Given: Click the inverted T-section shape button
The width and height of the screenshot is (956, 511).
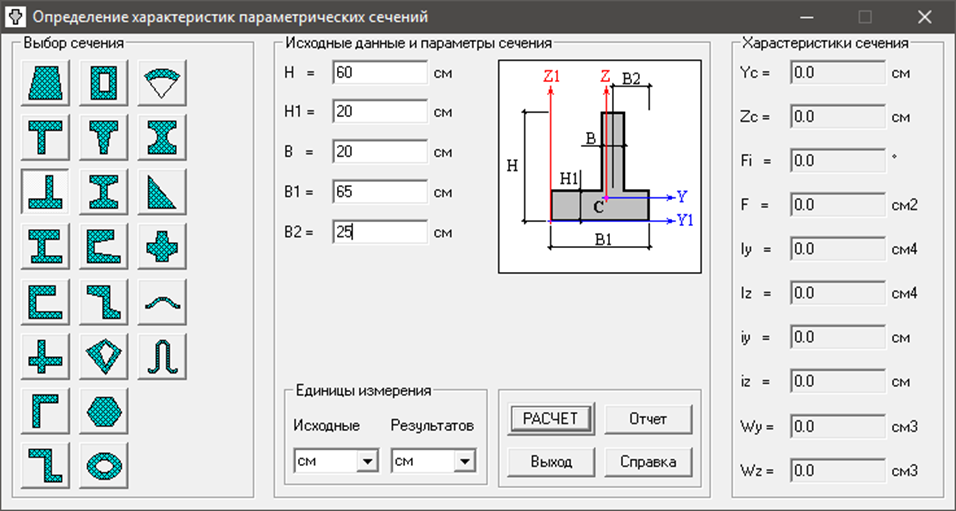Looking at the screenshot, I should coord(45,192).
